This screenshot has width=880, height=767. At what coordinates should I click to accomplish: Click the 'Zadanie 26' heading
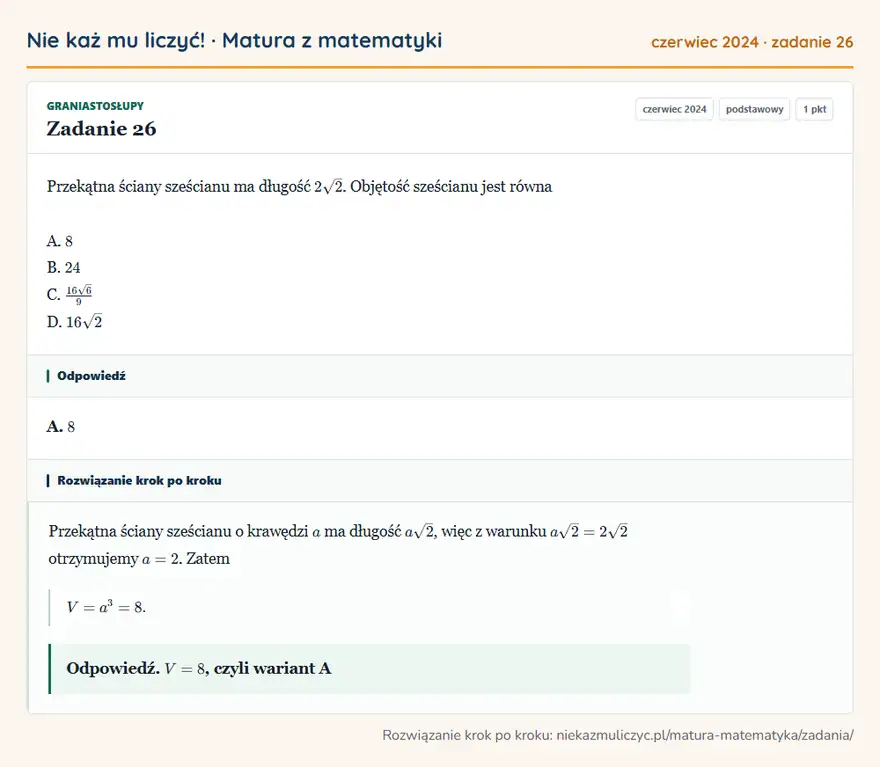[102, 128]
